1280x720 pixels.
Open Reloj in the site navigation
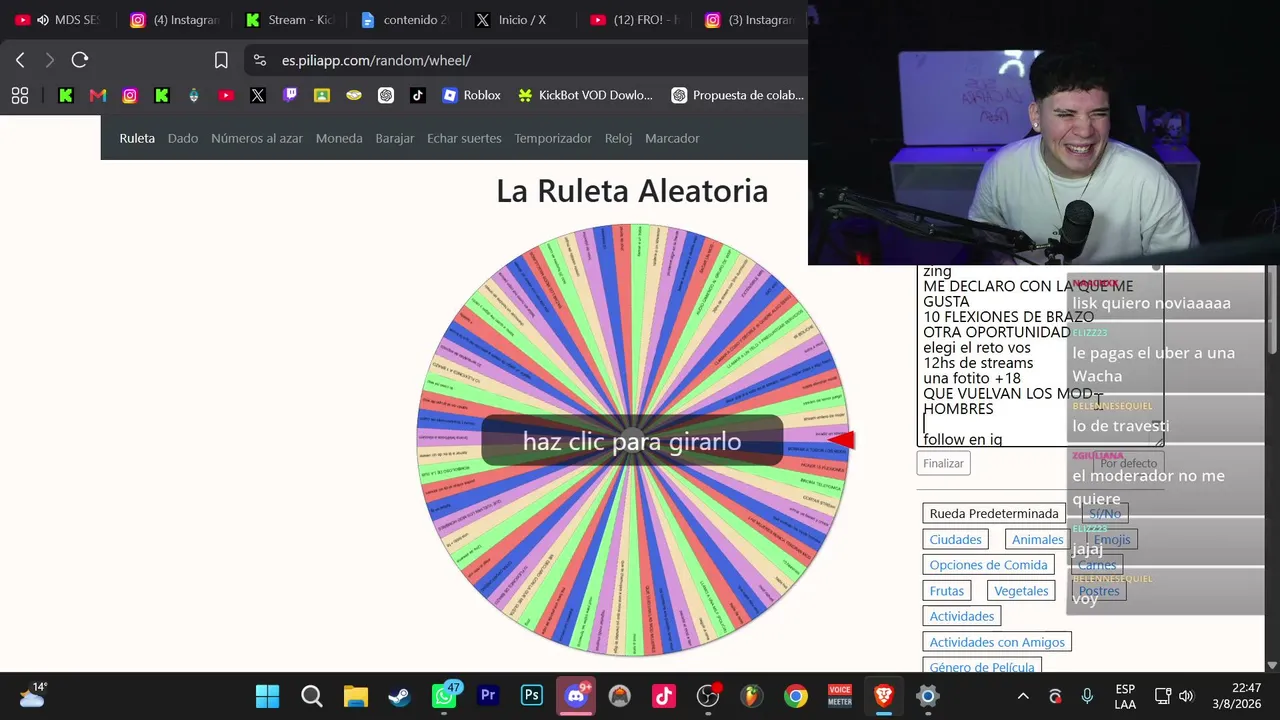(619, 138)
